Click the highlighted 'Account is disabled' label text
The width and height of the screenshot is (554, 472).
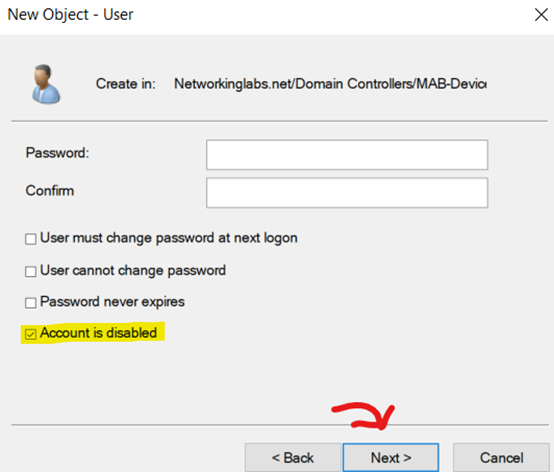click(99, 333)
